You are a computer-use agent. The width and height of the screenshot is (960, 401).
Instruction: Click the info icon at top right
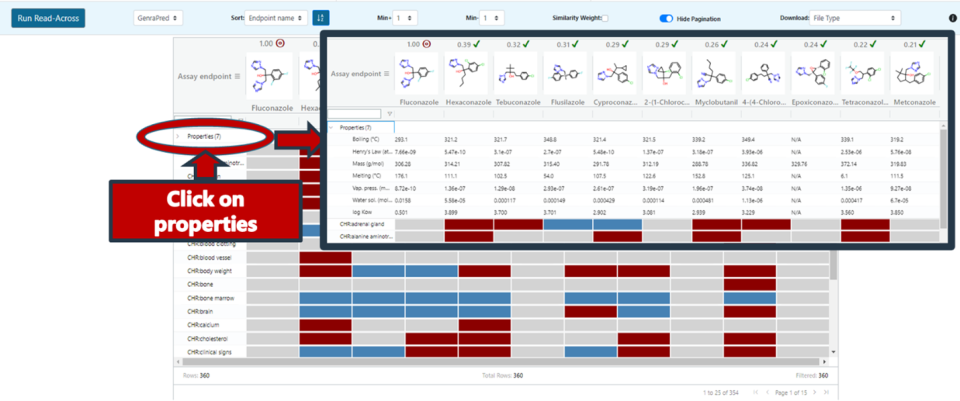click(953, 18)
